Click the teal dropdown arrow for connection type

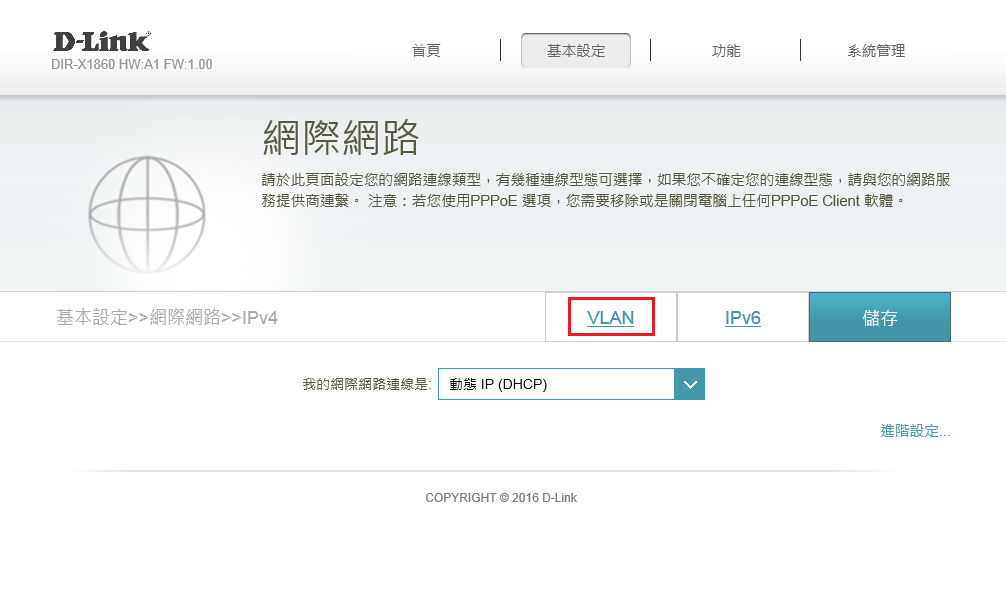(x=690, y=384)
